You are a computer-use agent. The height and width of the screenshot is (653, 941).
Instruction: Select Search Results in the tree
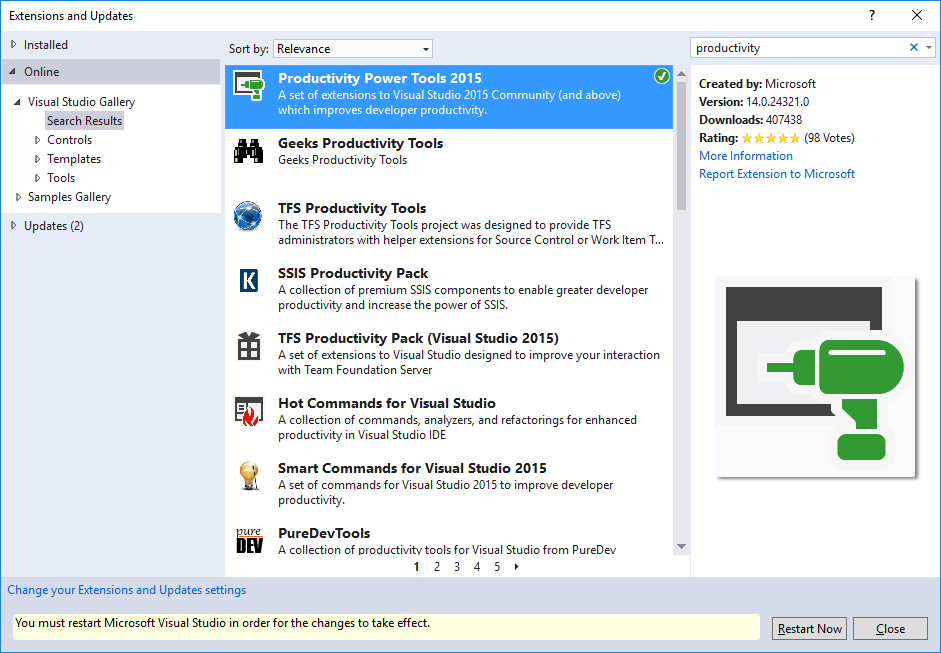pos(85,121)
